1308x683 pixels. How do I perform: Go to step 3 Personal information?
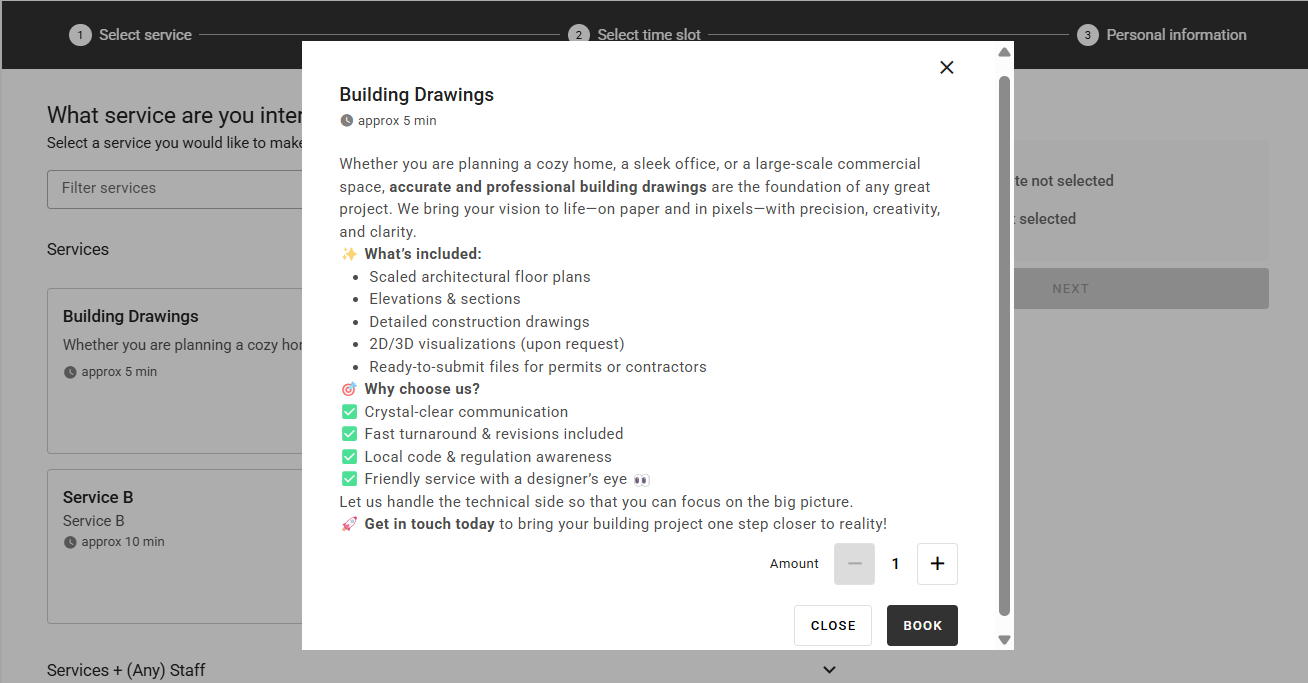[x=1176, y=35]
